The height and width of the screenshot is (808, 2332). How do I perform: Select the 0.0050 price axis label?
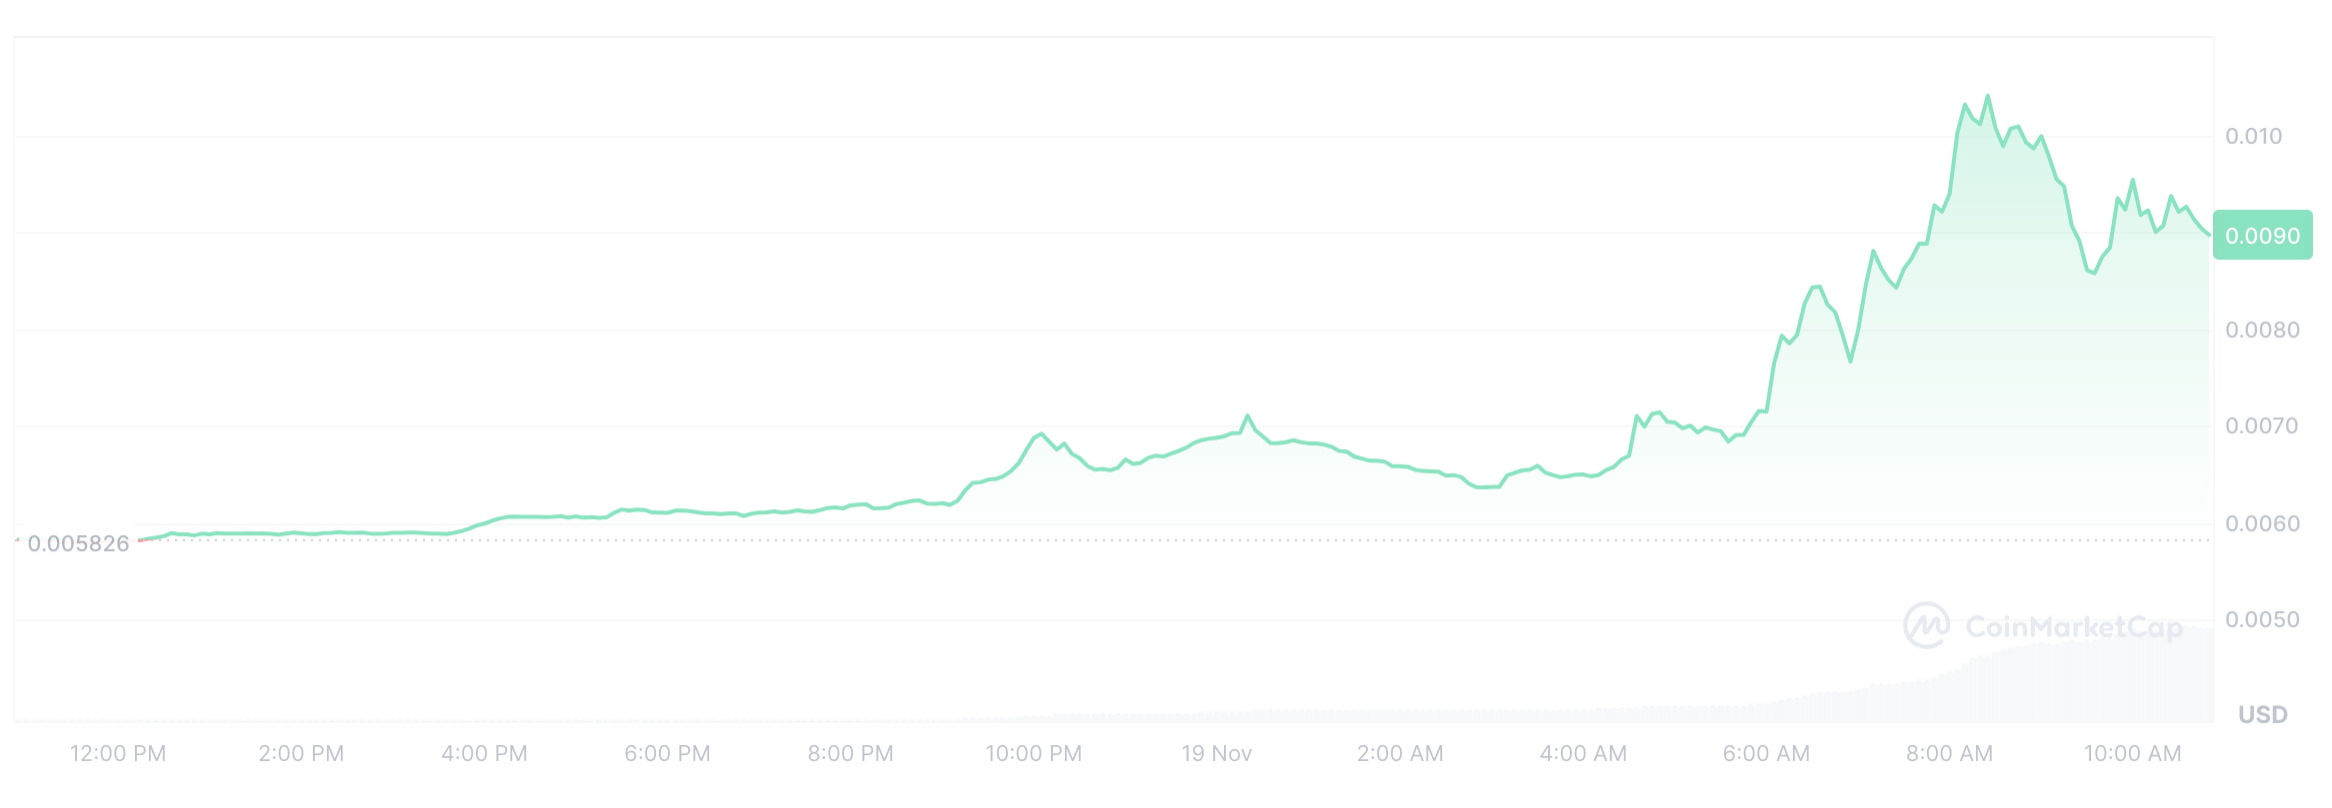pos(2262,620)
